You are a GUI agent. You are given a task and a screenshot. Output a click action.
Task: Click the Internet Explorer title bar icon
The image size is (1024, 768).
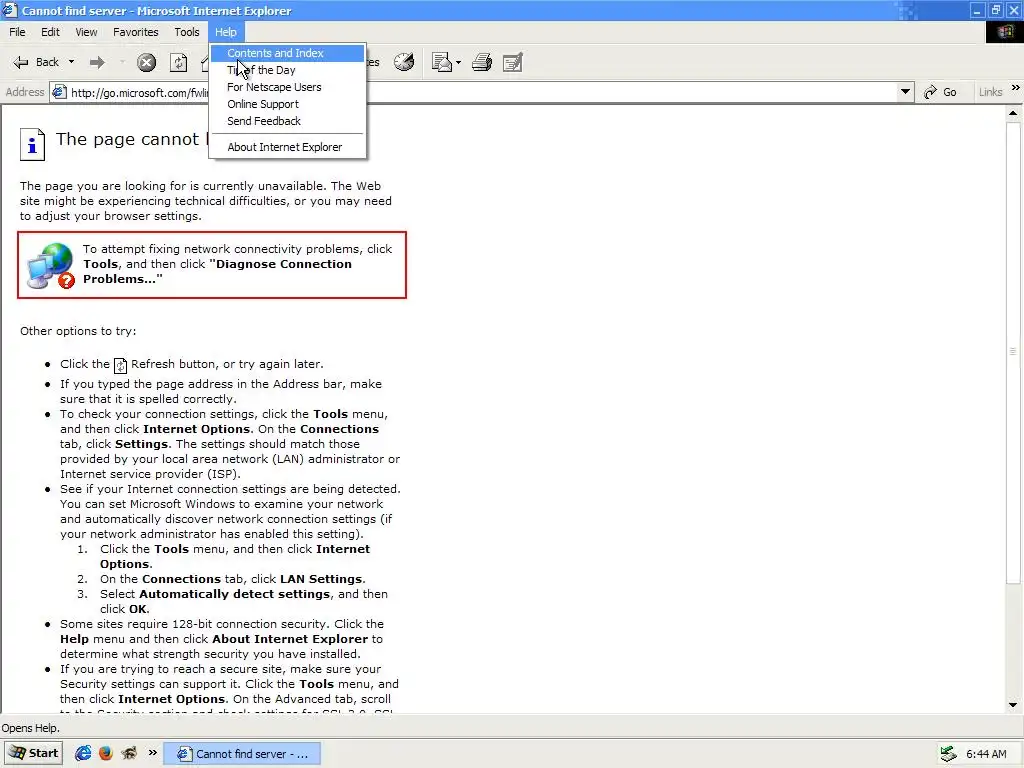coord(10,10)
